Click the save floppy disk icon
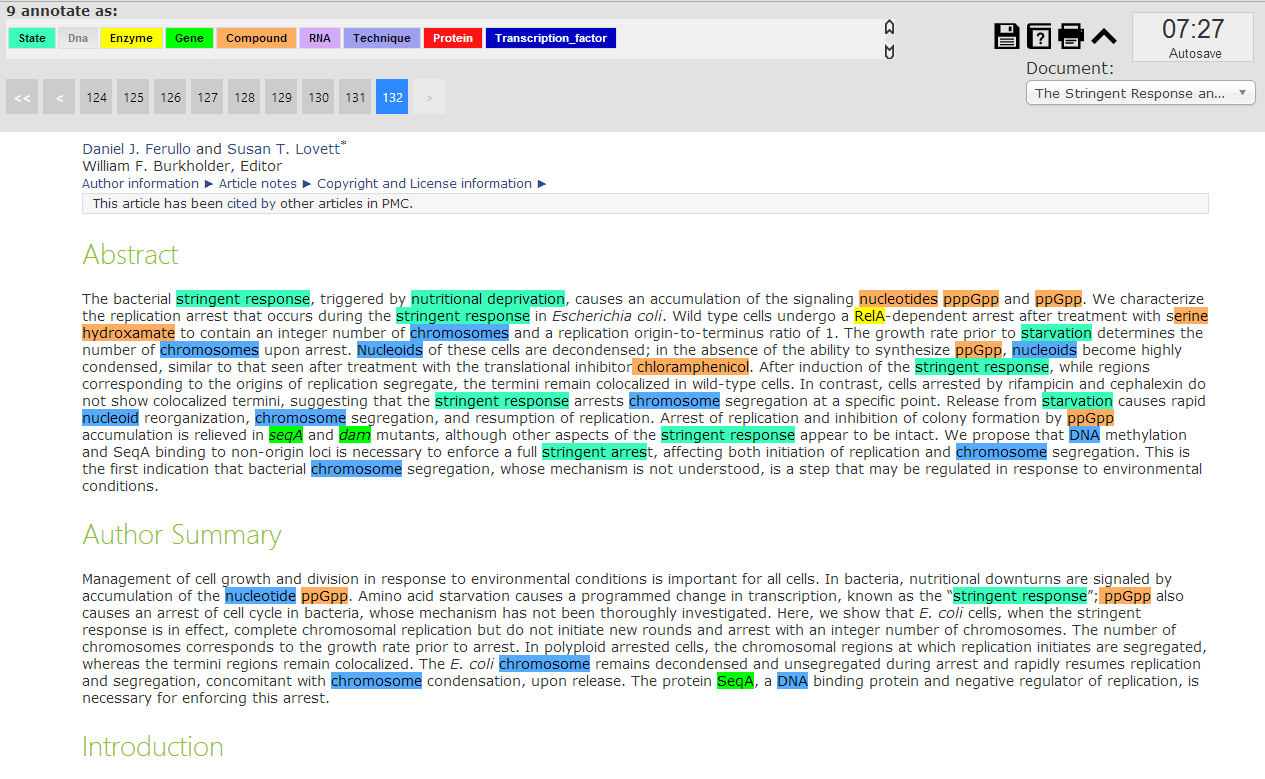This screenshot has width=1265, height=779. 1006,36
